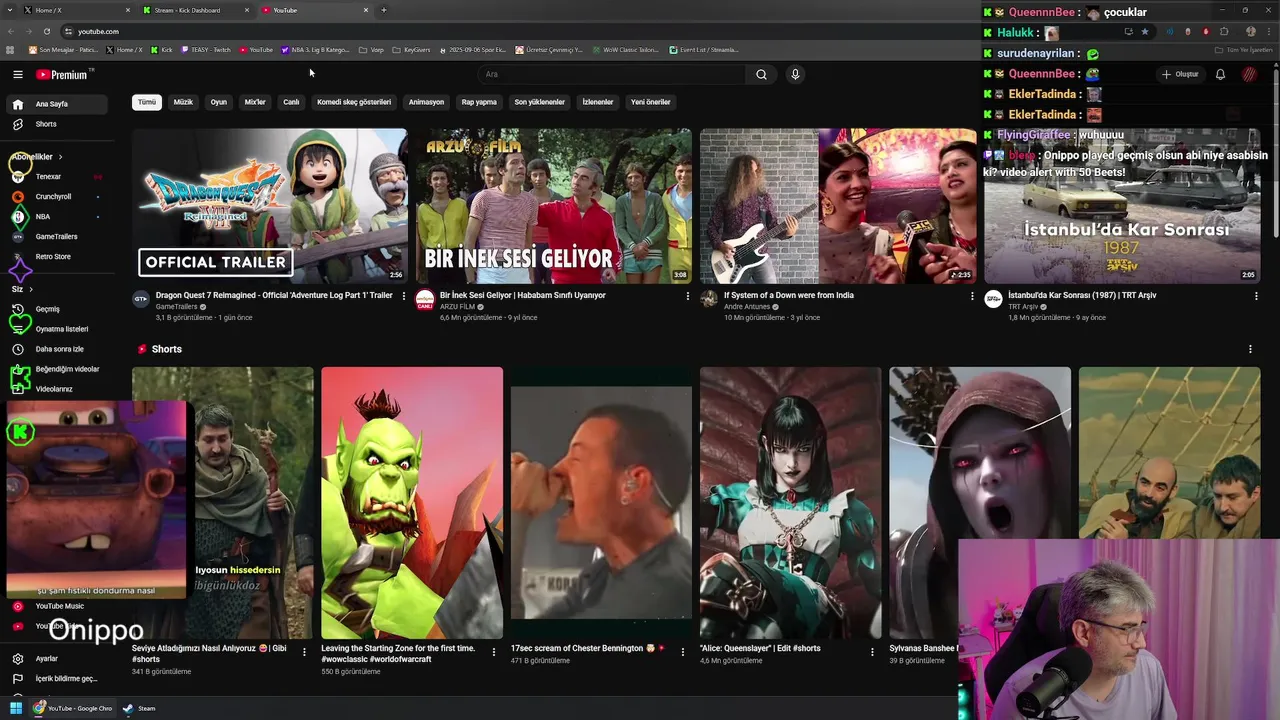Select the Canlı filter chip
Image resolution: width=1280 pixels, height=720 pixels.
[291, 102]
